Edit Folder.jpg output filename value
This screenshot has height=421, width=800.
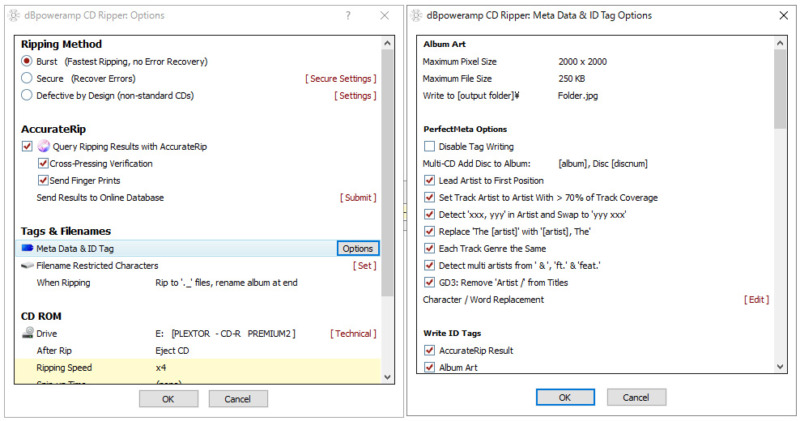578,95
